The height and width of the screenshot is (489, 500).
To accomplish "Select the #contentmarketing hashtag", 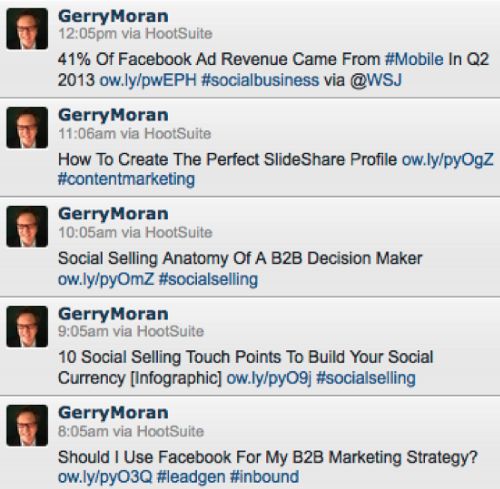I will 126,179.
